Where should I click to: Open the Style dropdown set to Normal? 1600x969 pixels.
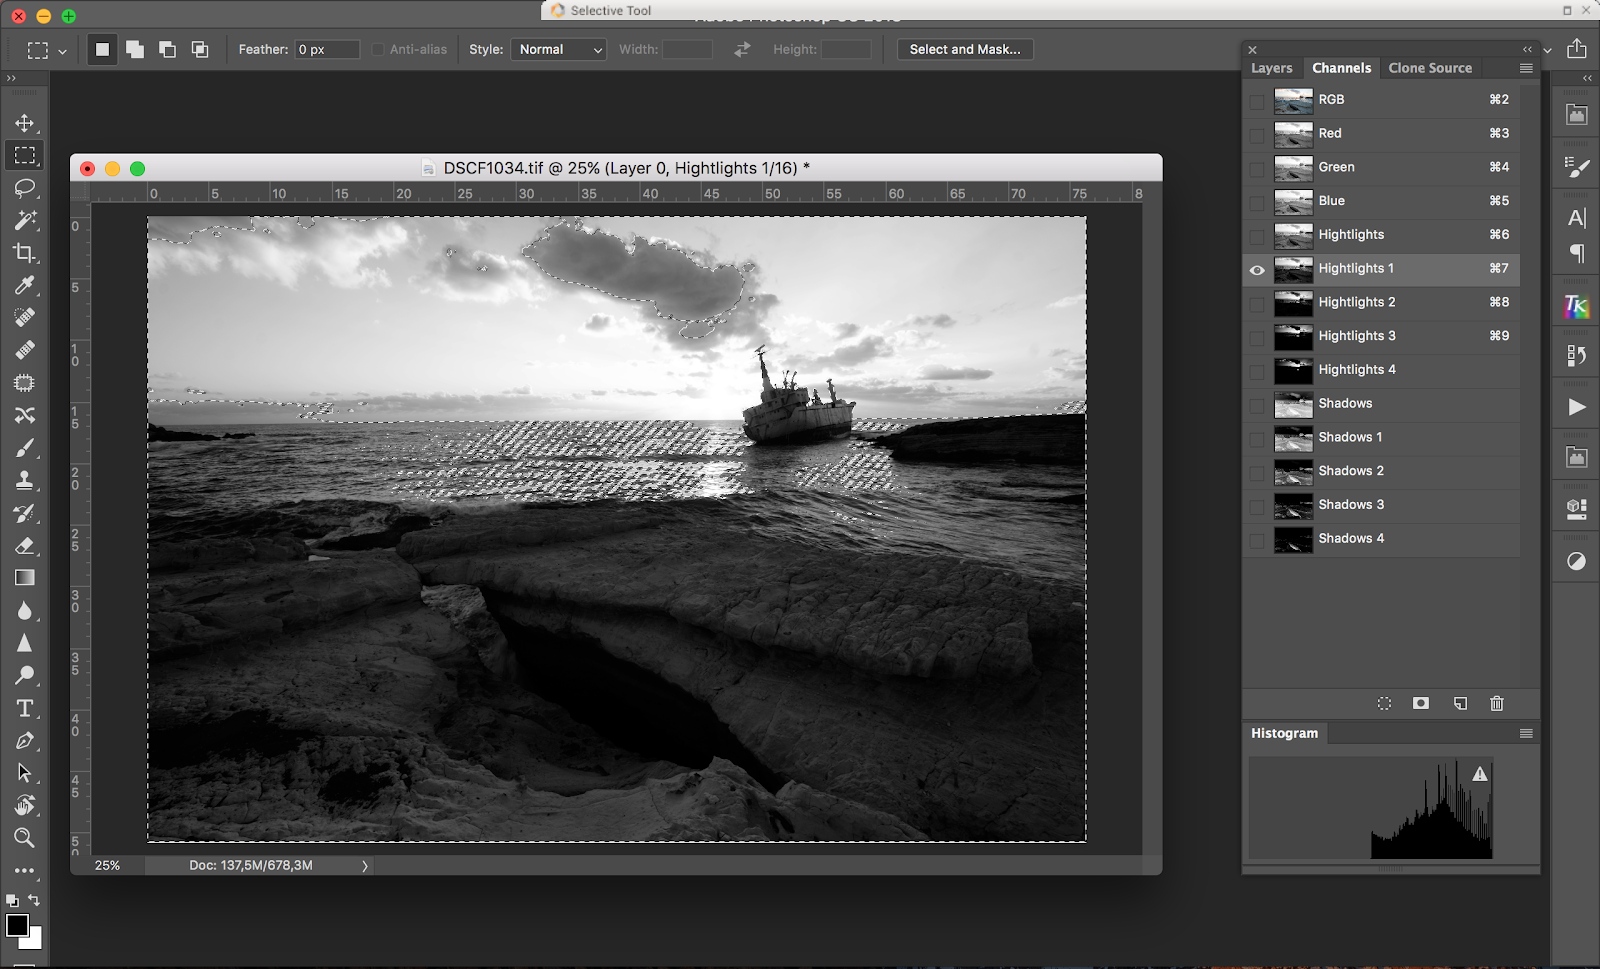point(558,49)
